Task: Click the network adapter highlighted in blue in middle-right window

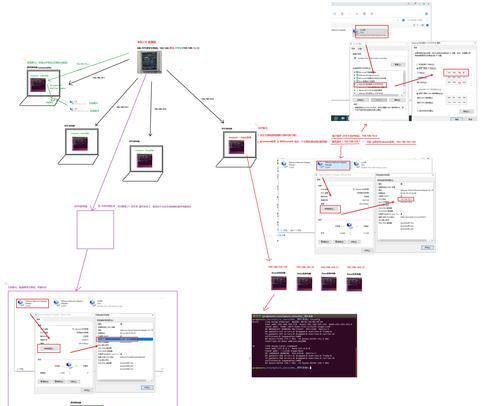Action: coord(333,165)
